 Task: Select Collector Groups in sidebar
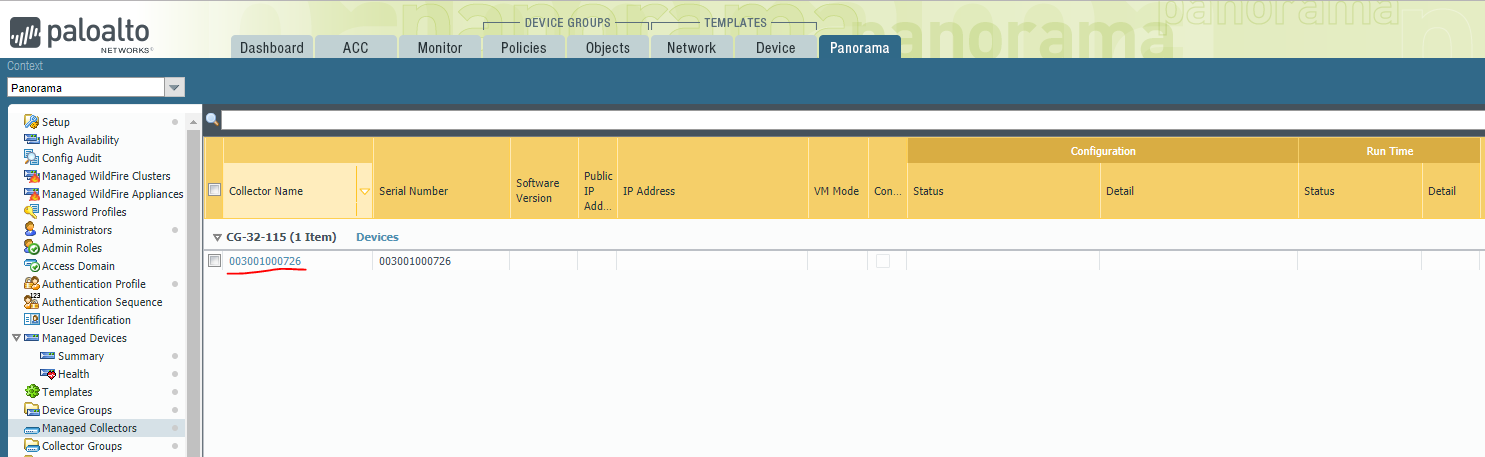point(82,446)
